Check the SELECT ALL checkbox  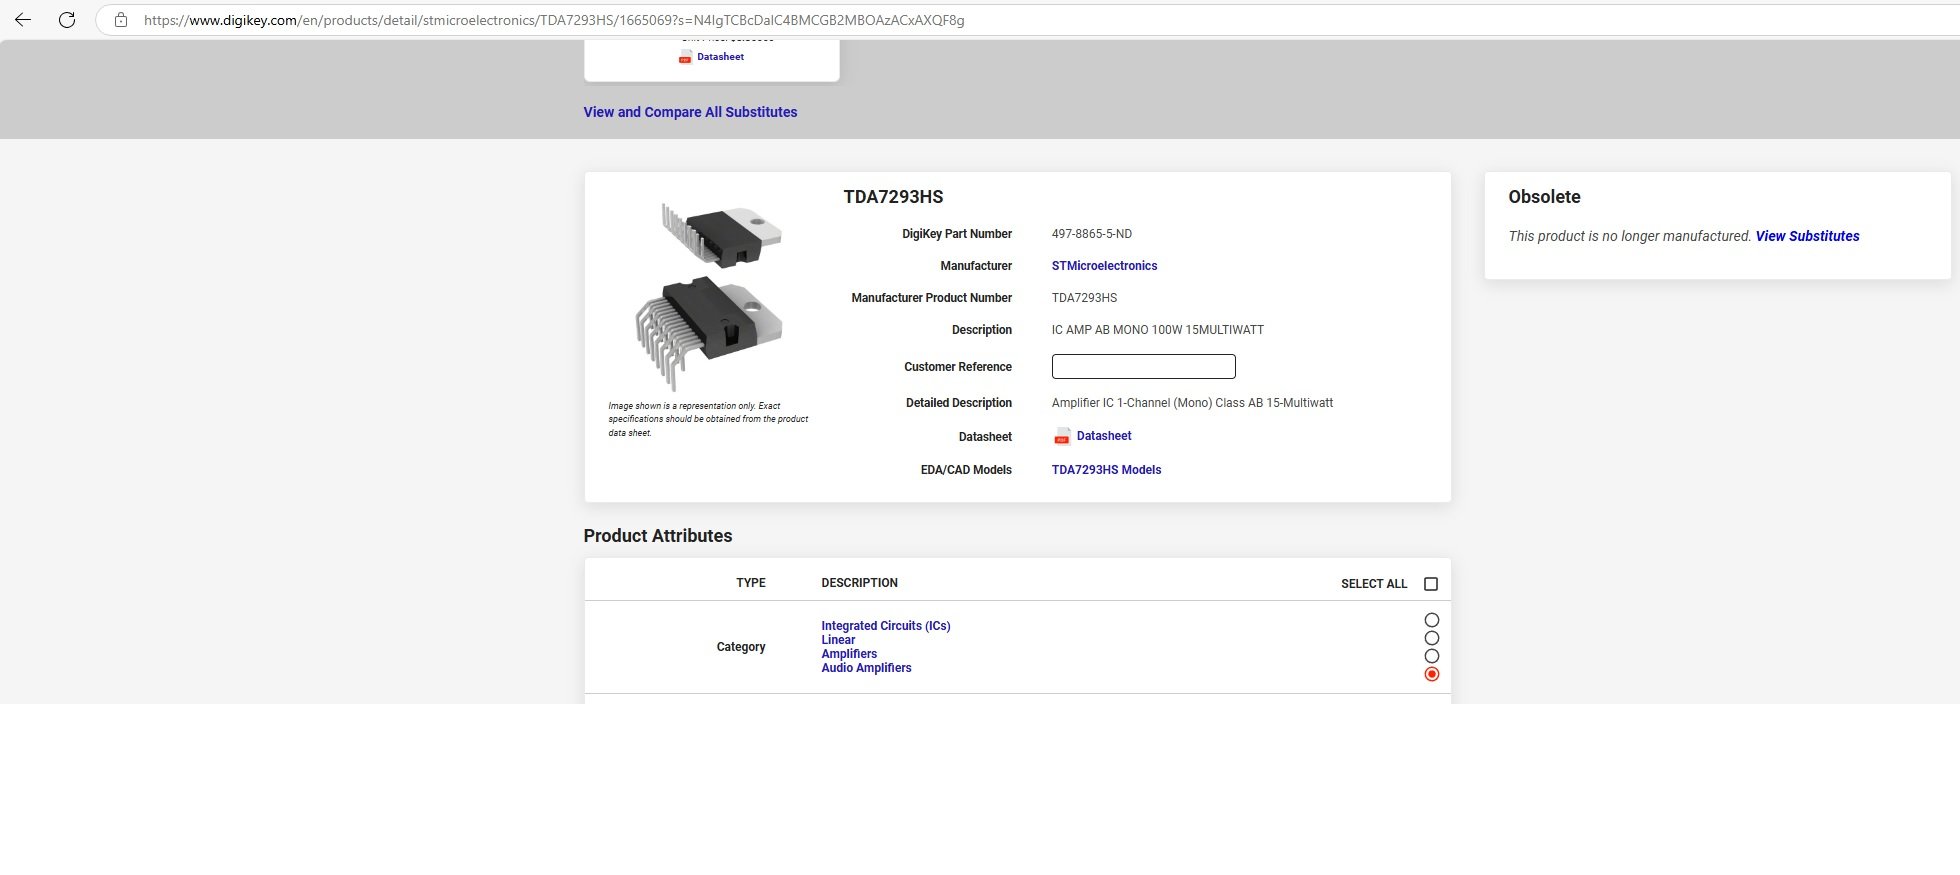pyautogui.click(x=1431, y=584)
